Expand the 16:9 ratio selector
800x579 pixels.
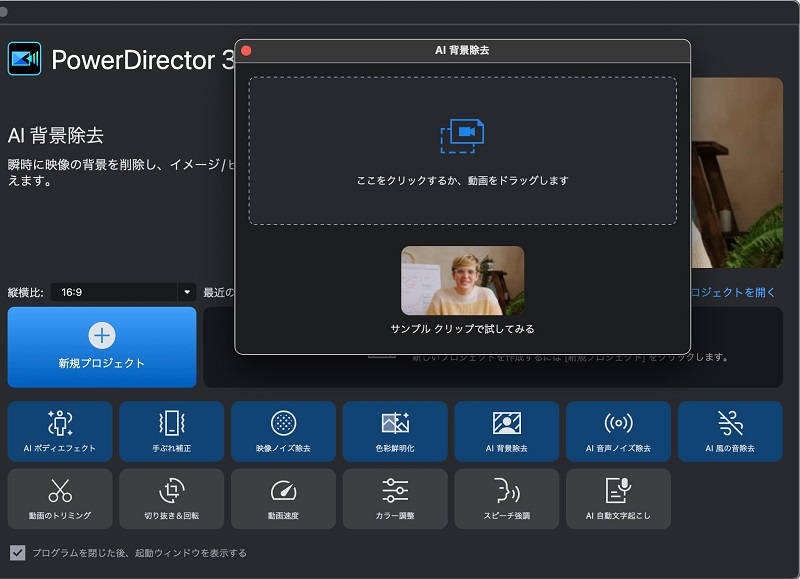point(185,292)
